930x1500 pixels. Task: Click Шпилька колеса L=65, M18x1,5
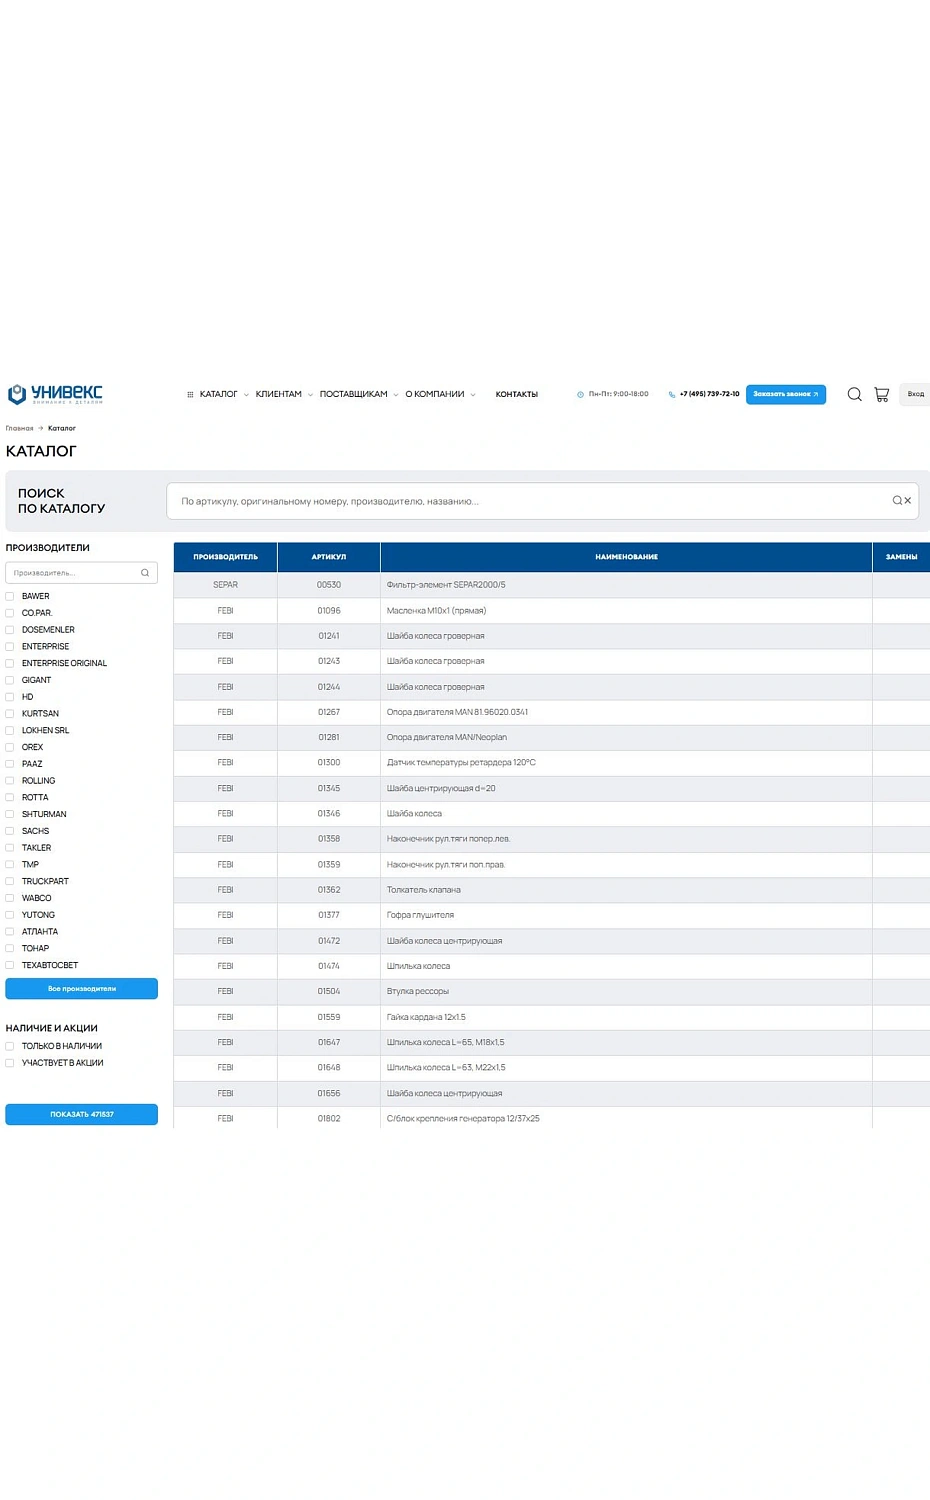446,1042
